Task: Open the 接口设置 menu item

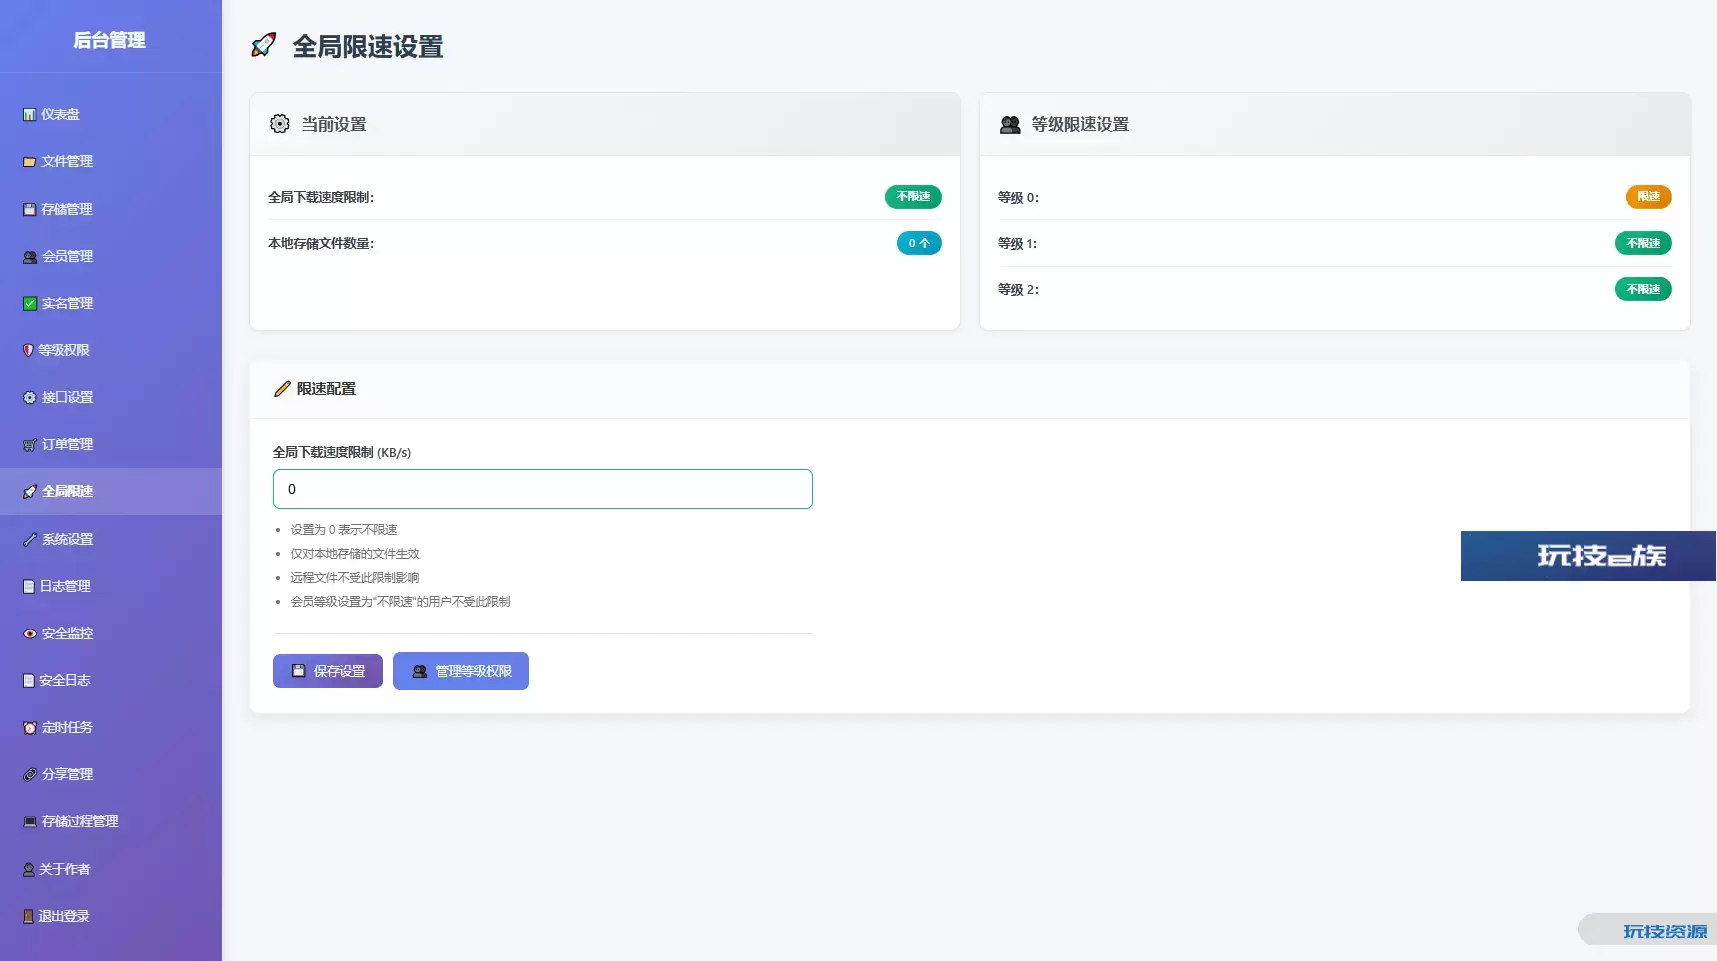Action: [67, 398]
